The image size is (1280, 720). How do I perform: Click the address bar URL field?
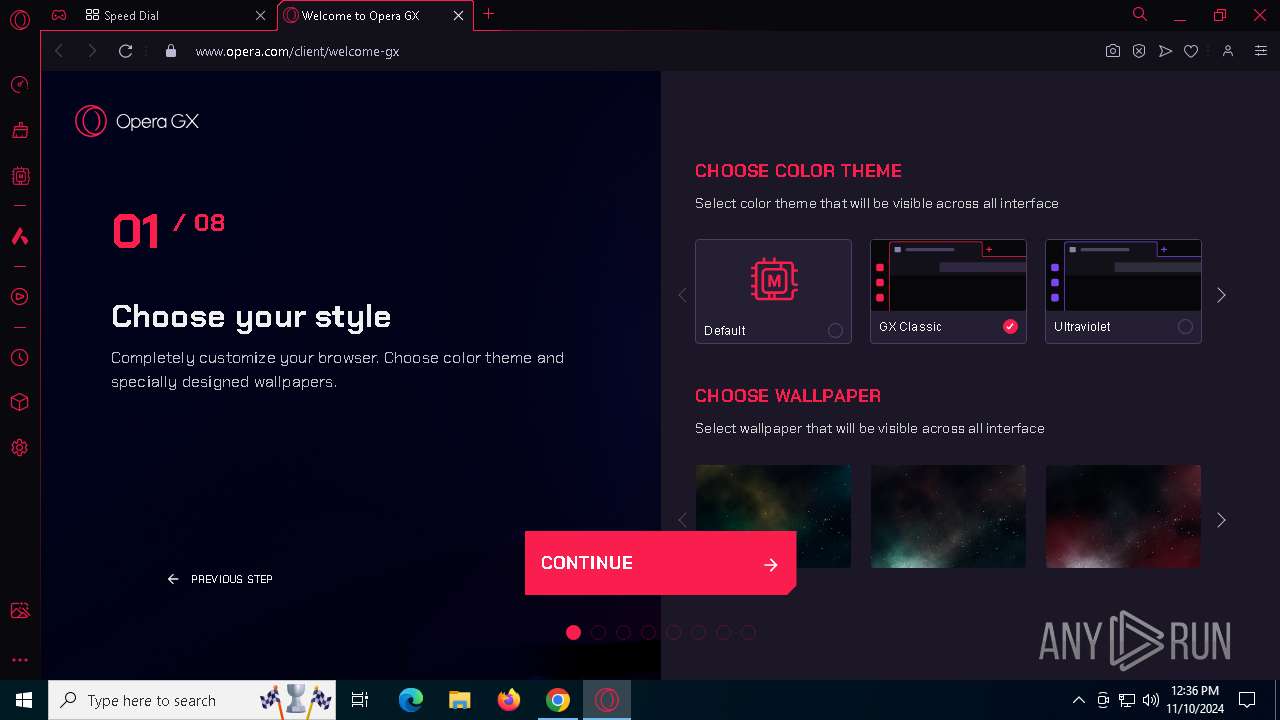click(640, 51)
